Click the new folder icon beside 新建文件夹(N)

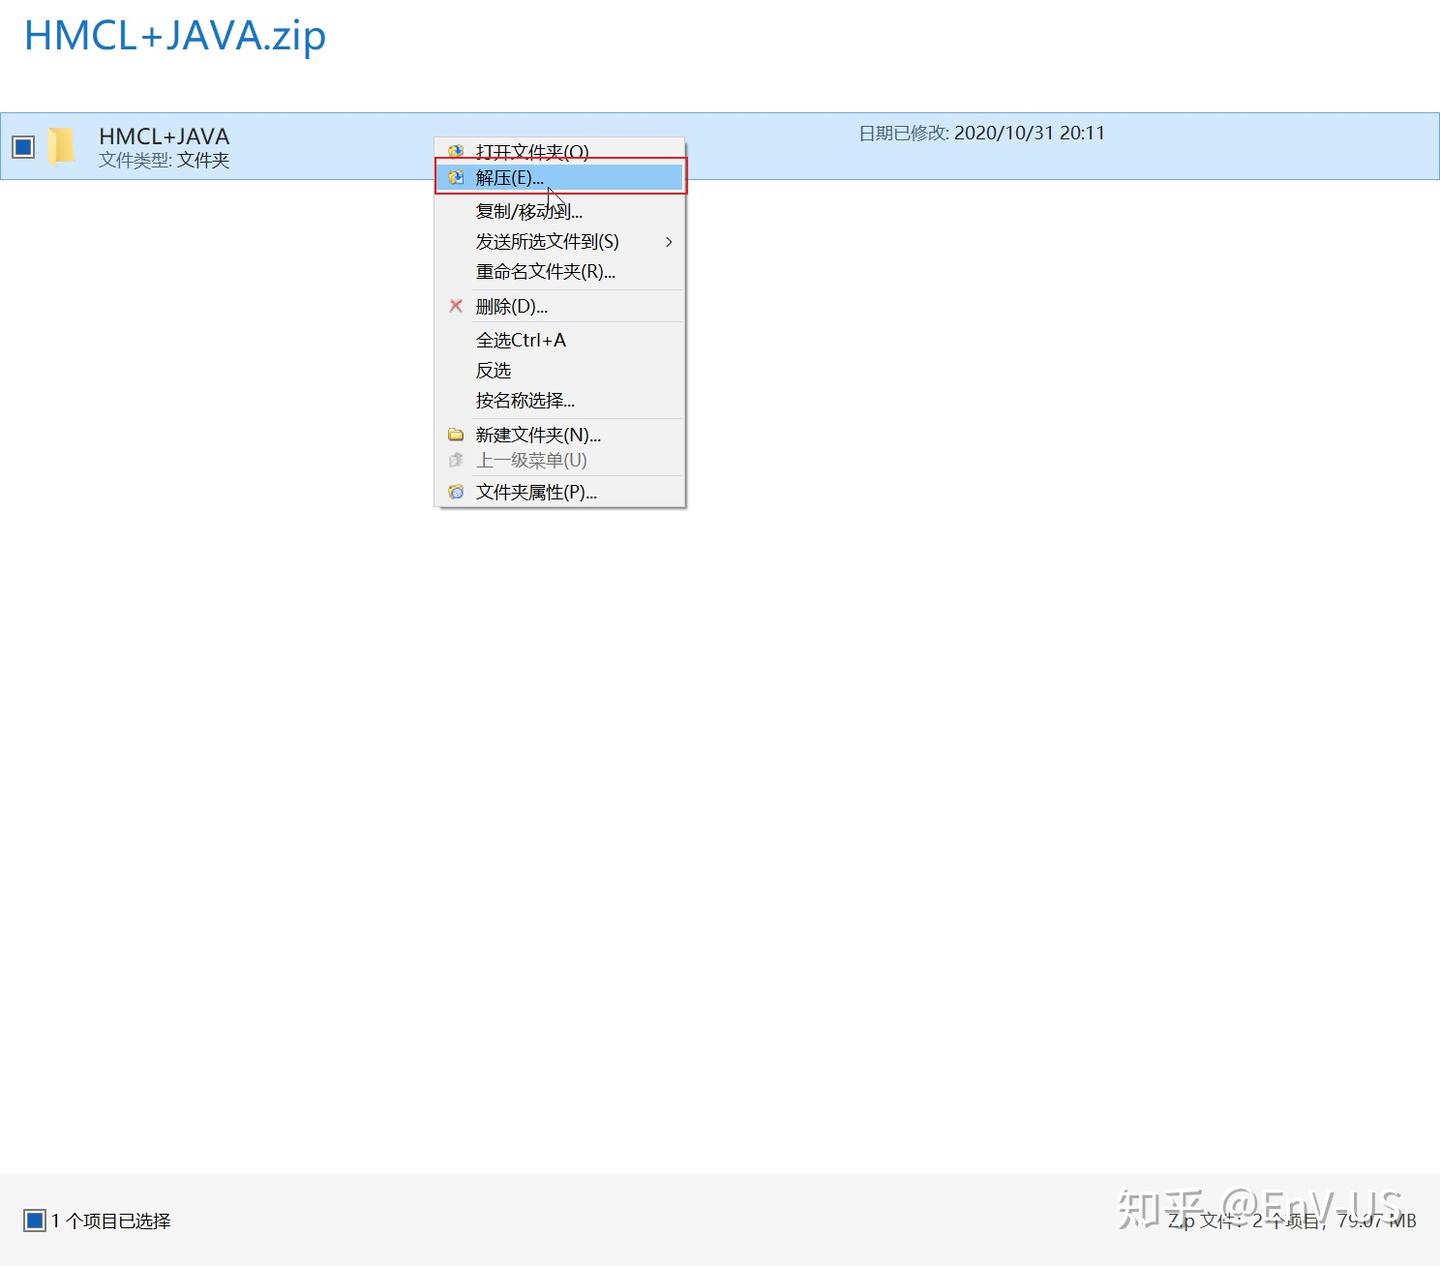click(456, 434)
